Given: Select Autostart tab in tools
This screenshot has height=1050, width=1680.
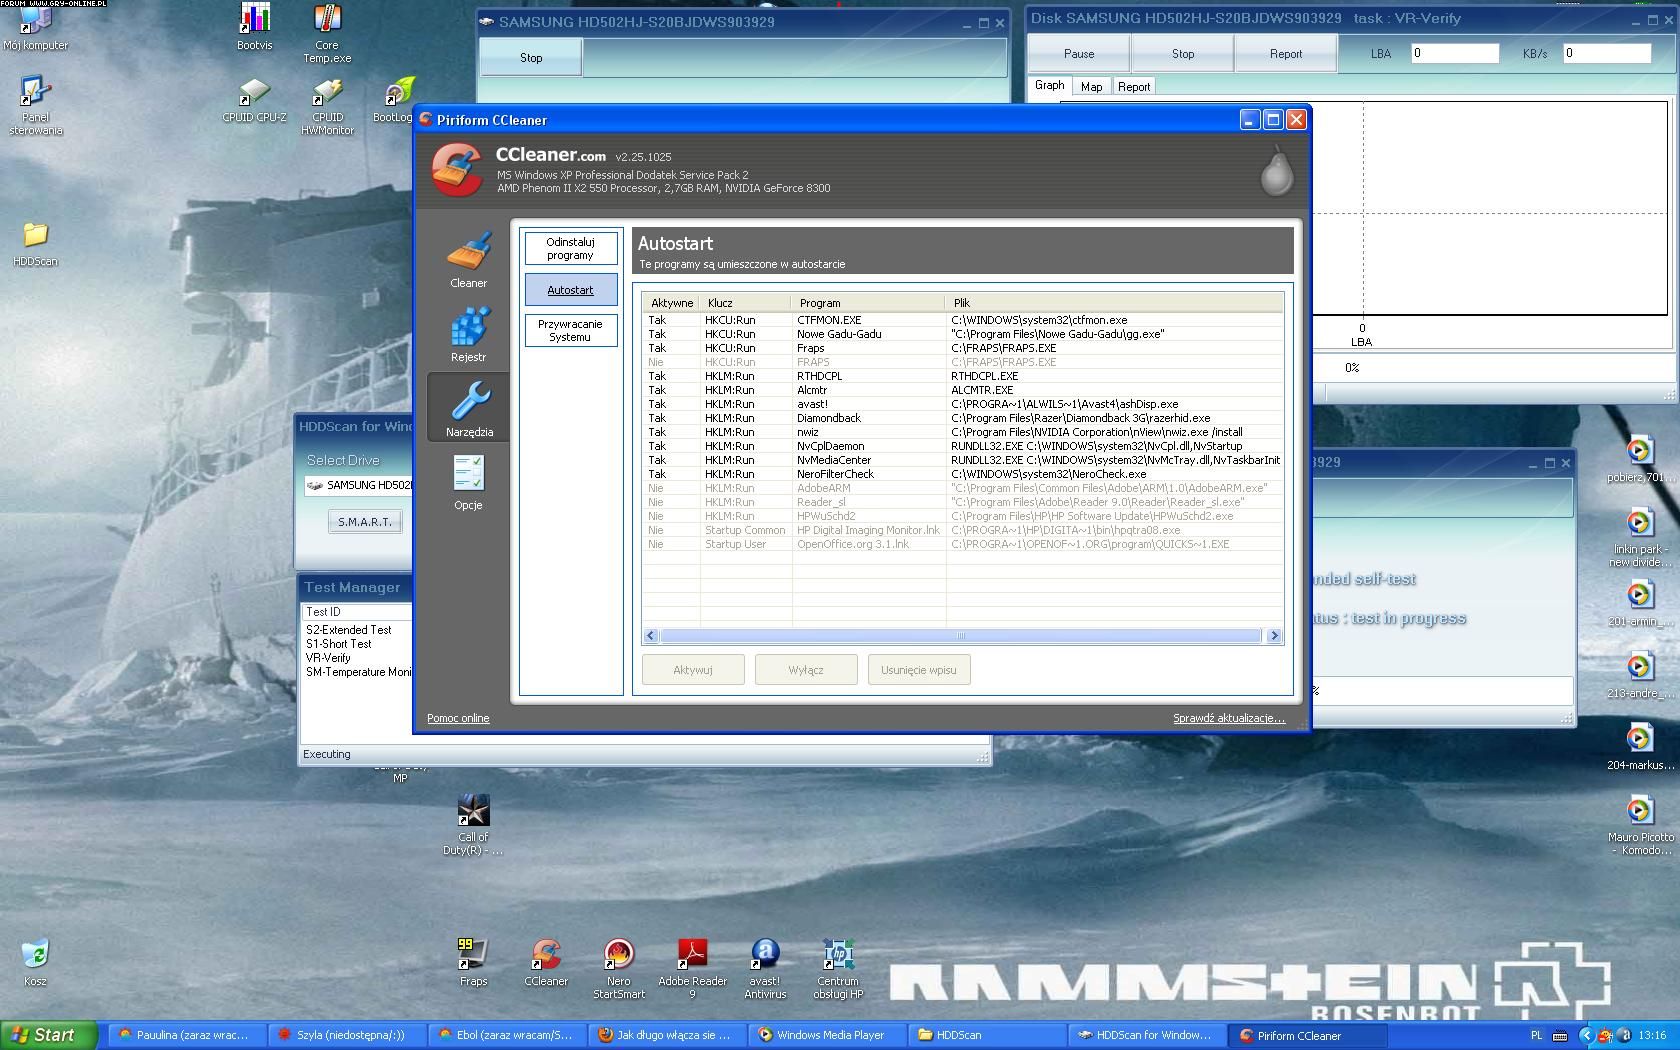Looking at the screenshot, I should point(570,290).
